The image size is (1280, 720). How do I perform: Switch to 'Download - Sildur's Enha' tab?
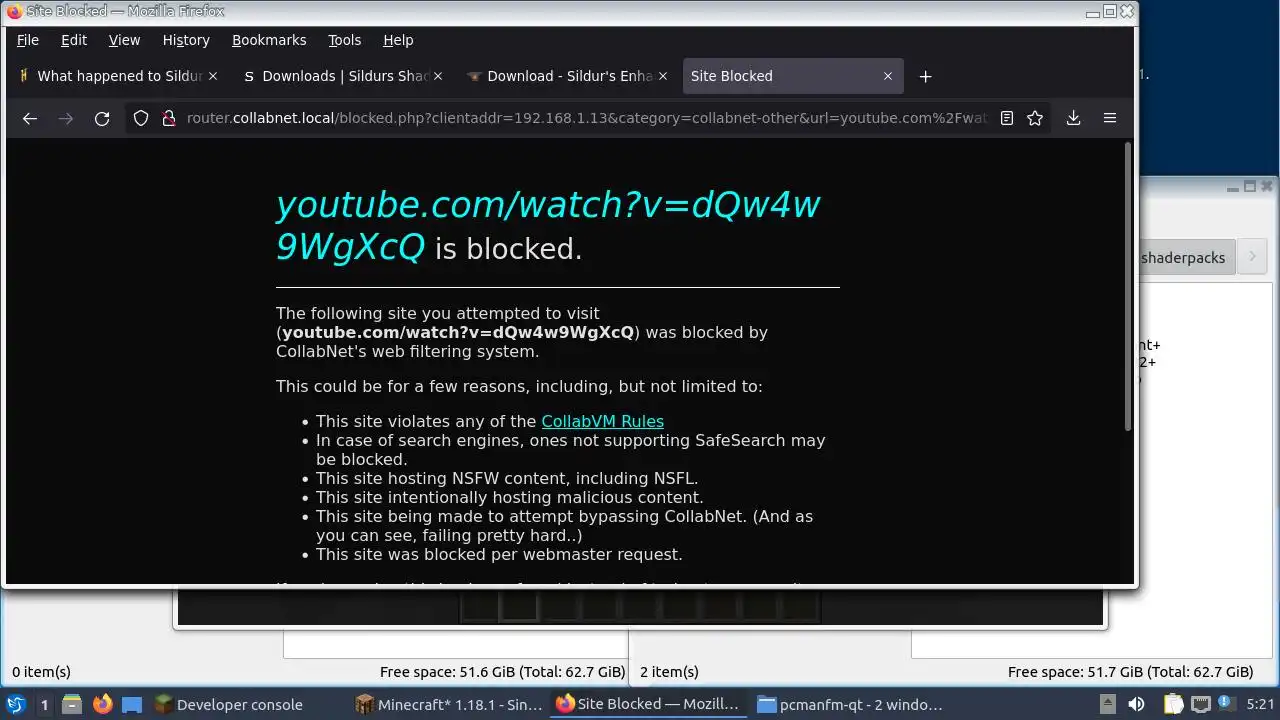coord(568,76)
